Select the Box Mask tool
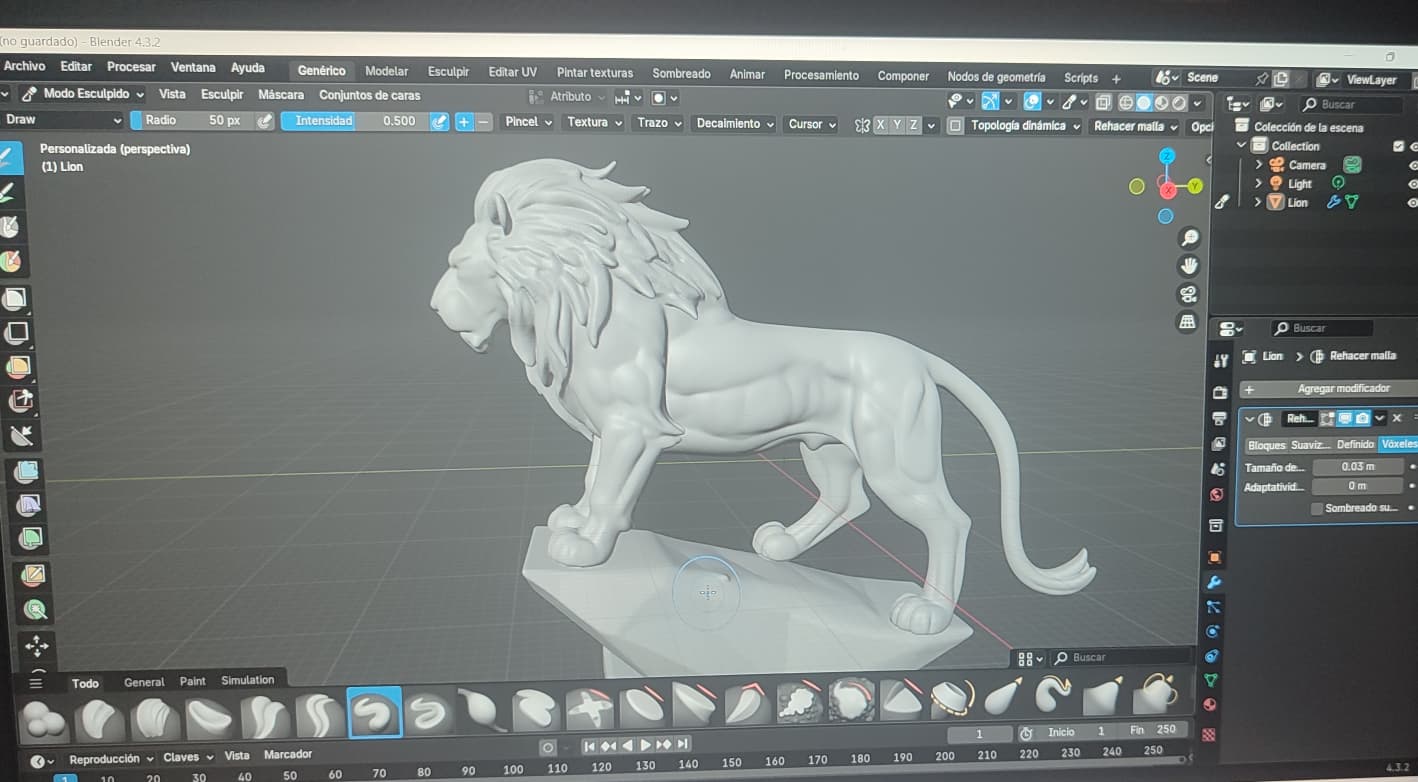 [15, 298]
